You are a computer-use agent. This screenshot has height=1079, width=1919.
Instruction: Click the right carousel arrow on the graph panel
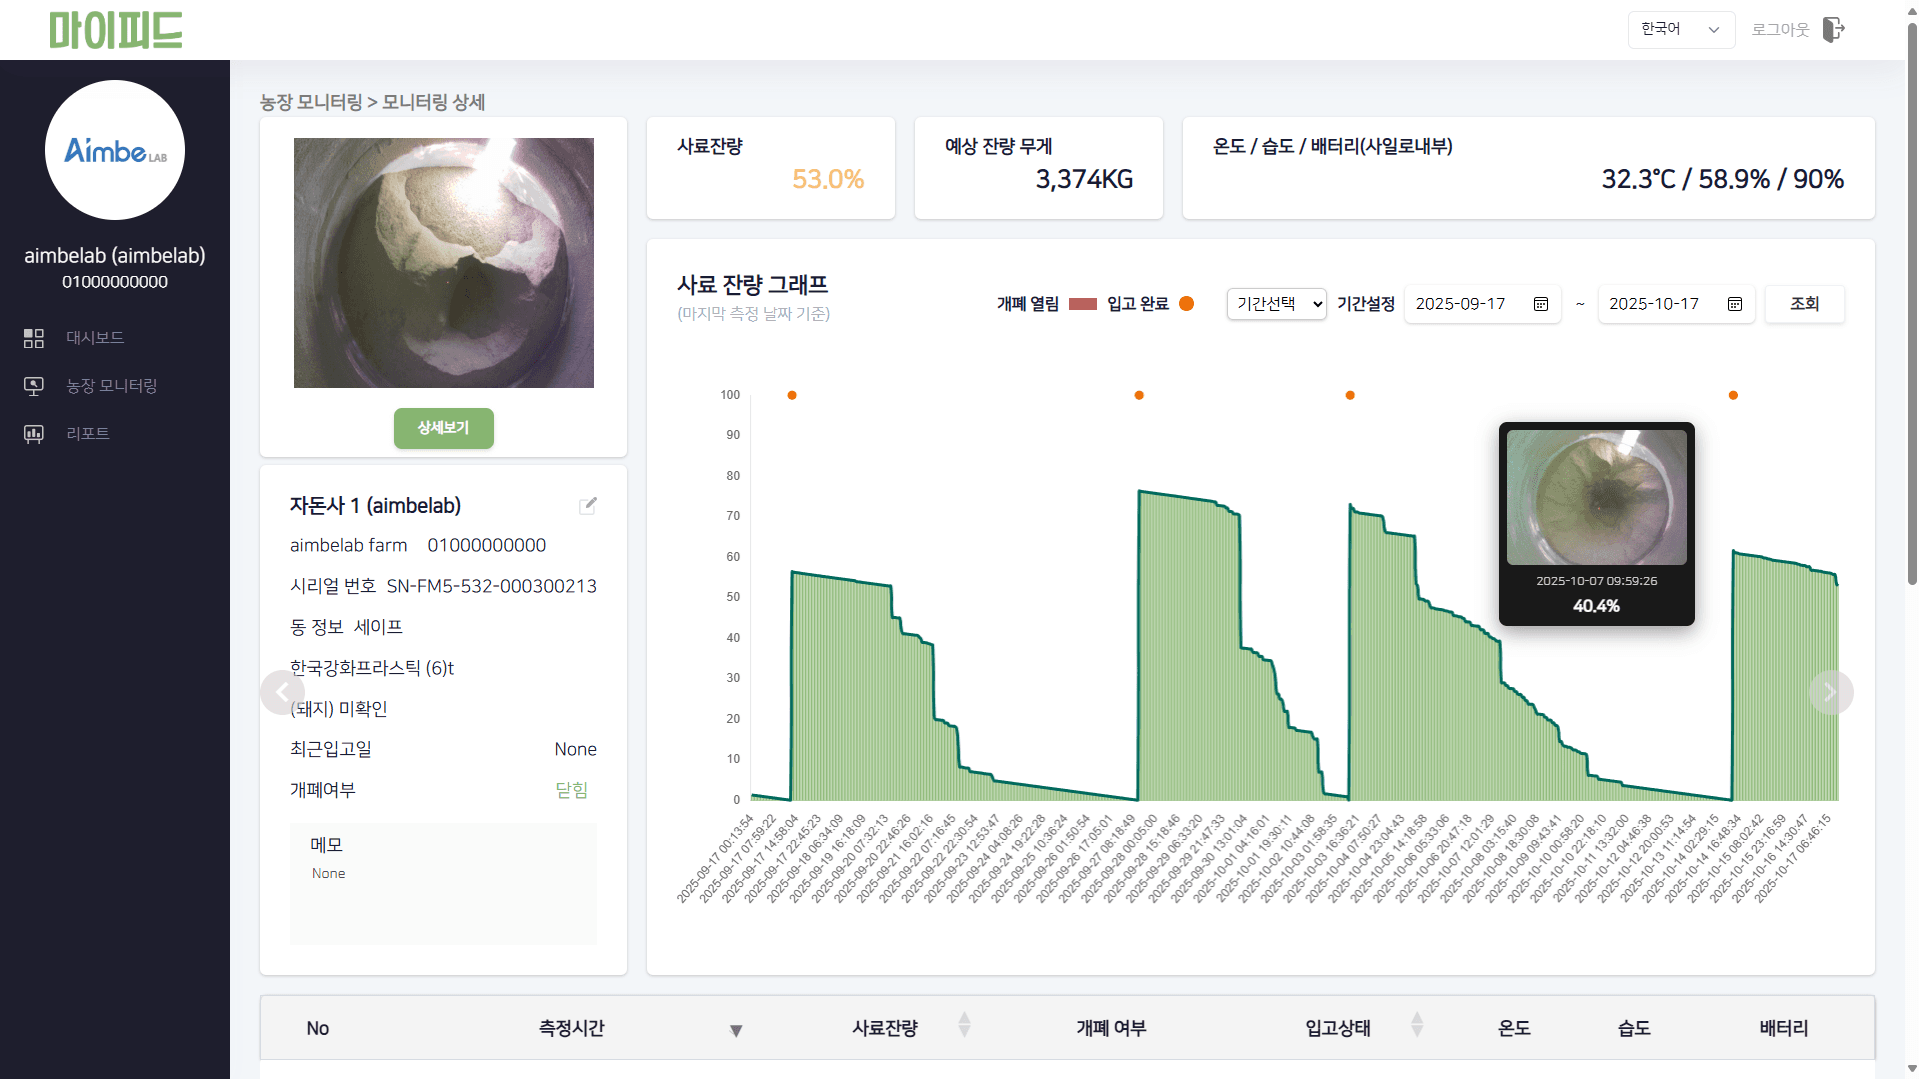pyautogui.click(x=1830, y=692)
